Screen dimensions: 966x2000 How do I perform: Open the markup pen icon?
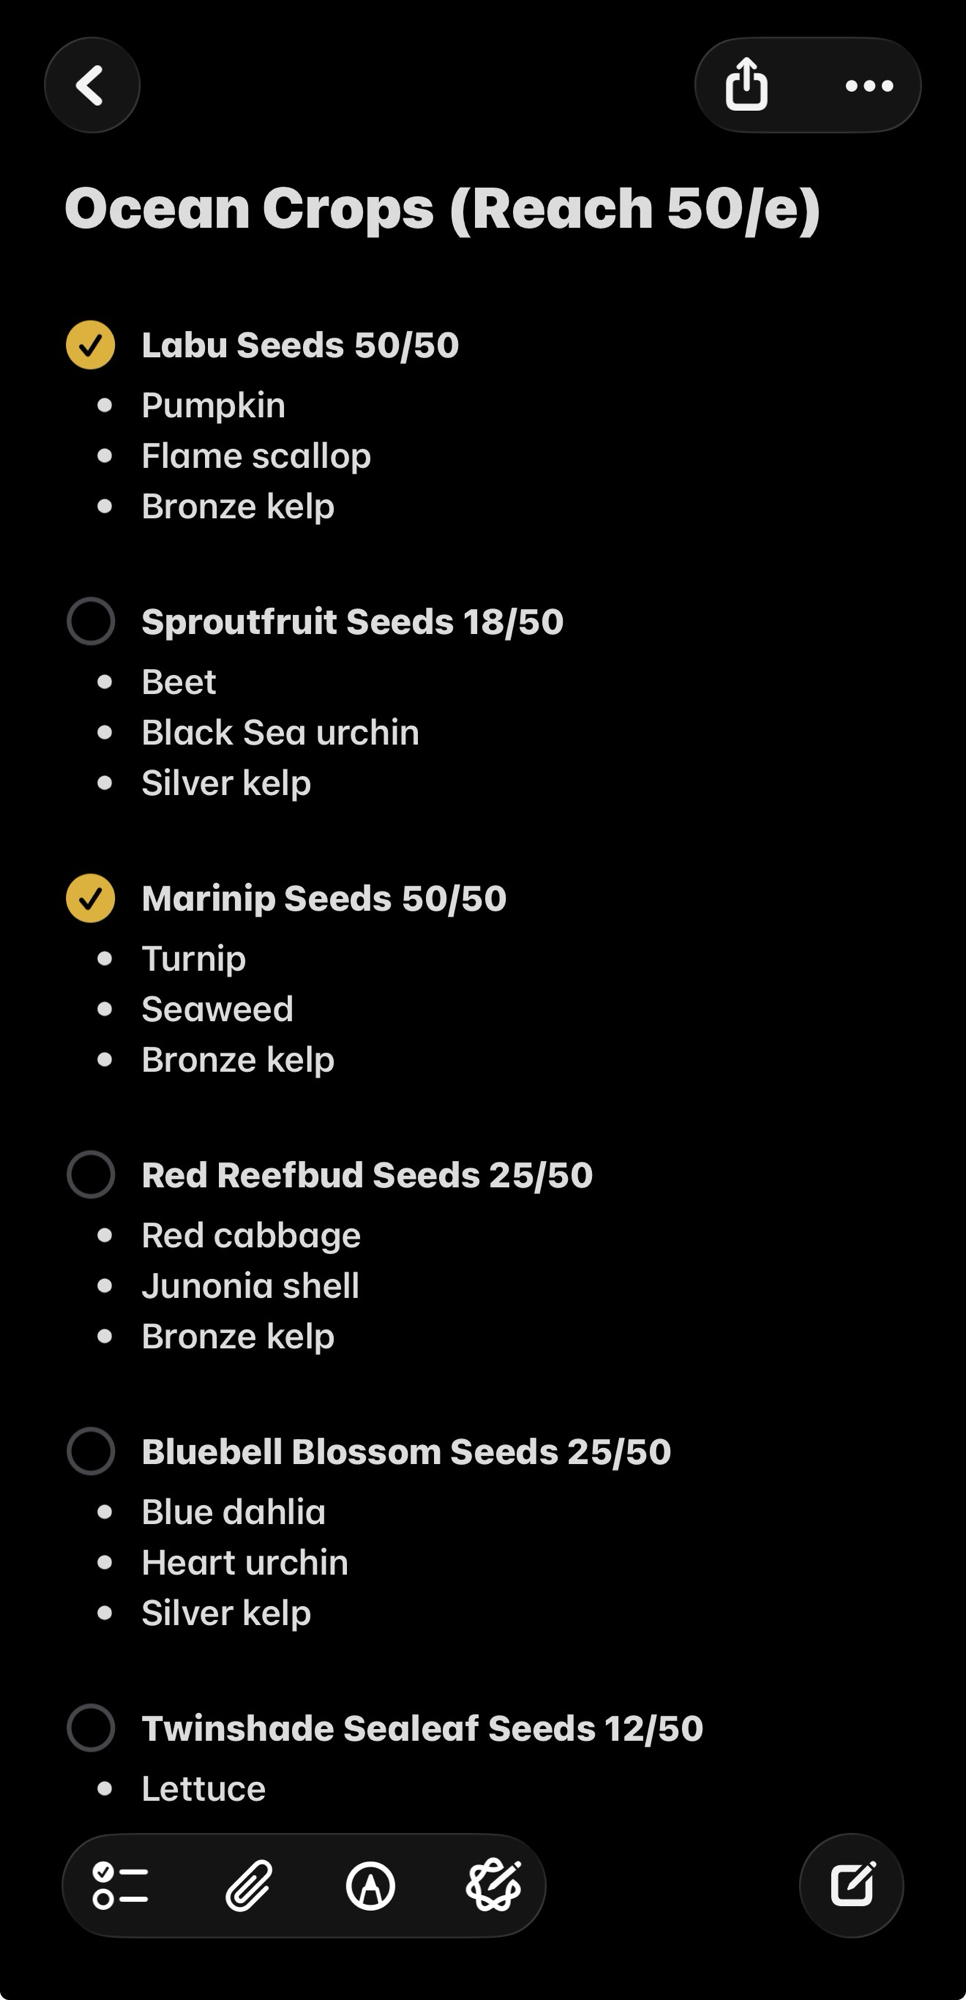pos(371,1886)
